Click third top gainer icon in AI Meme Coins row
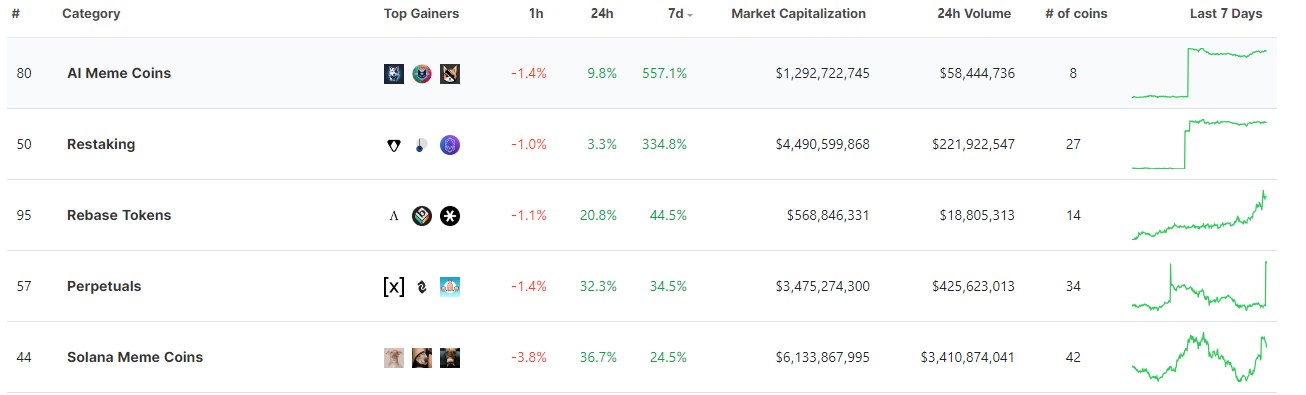 coord(450,74)
